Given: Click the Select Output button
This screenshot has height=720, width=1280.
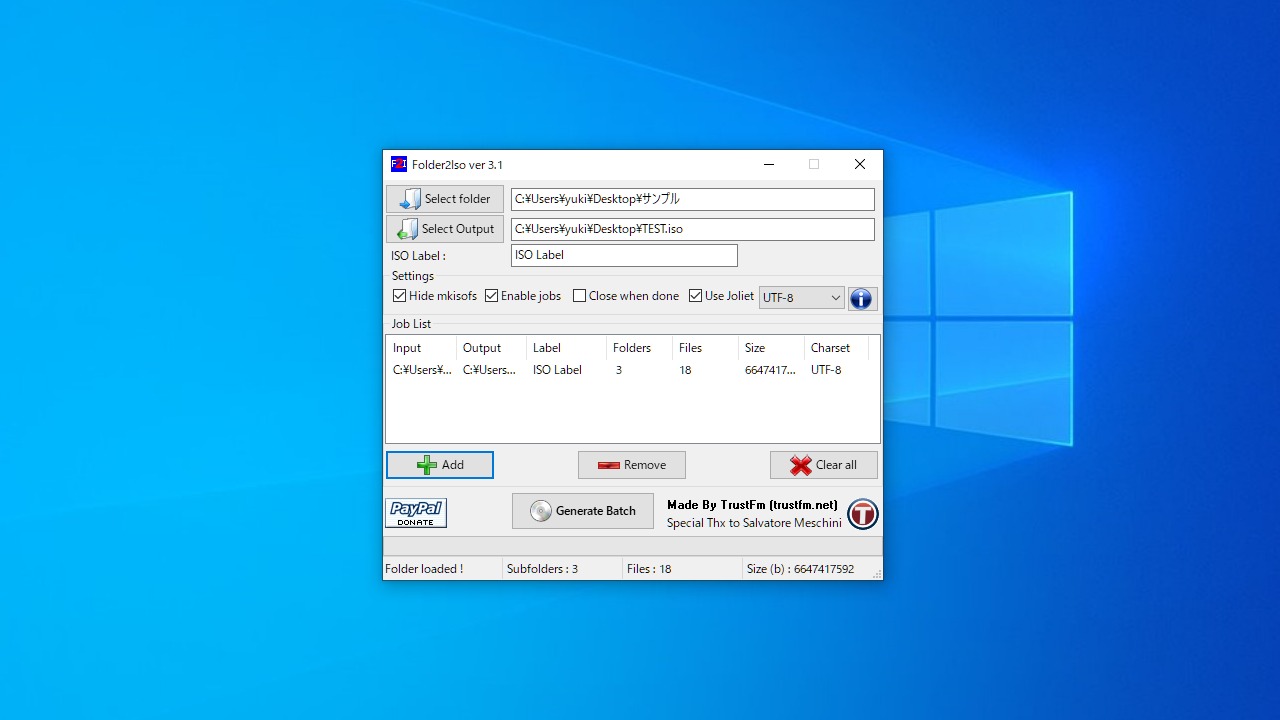Looking at the screenshot, I should click(x=445, y=229).
